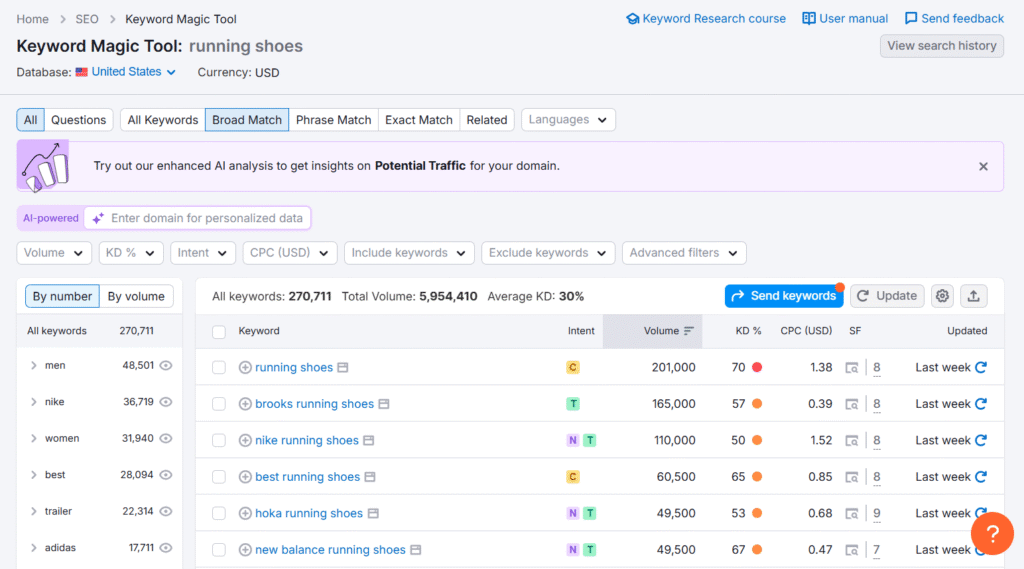The image size is (1024, 569).
Task: Sort groups By volume
Action: [x=136, y=296]
